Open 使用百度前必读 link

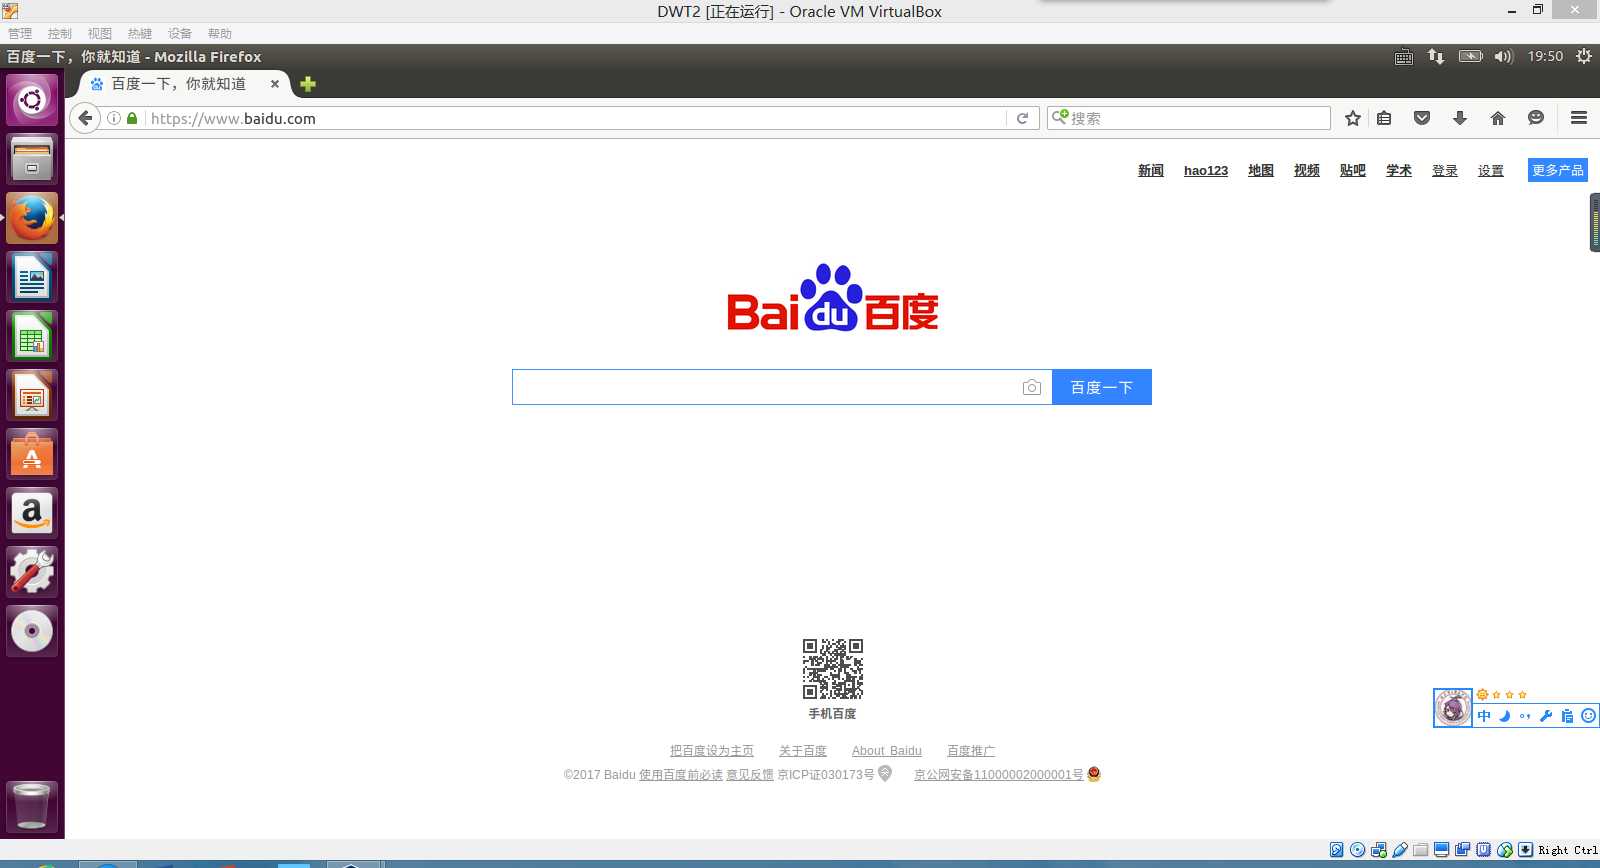pos(681,775)
